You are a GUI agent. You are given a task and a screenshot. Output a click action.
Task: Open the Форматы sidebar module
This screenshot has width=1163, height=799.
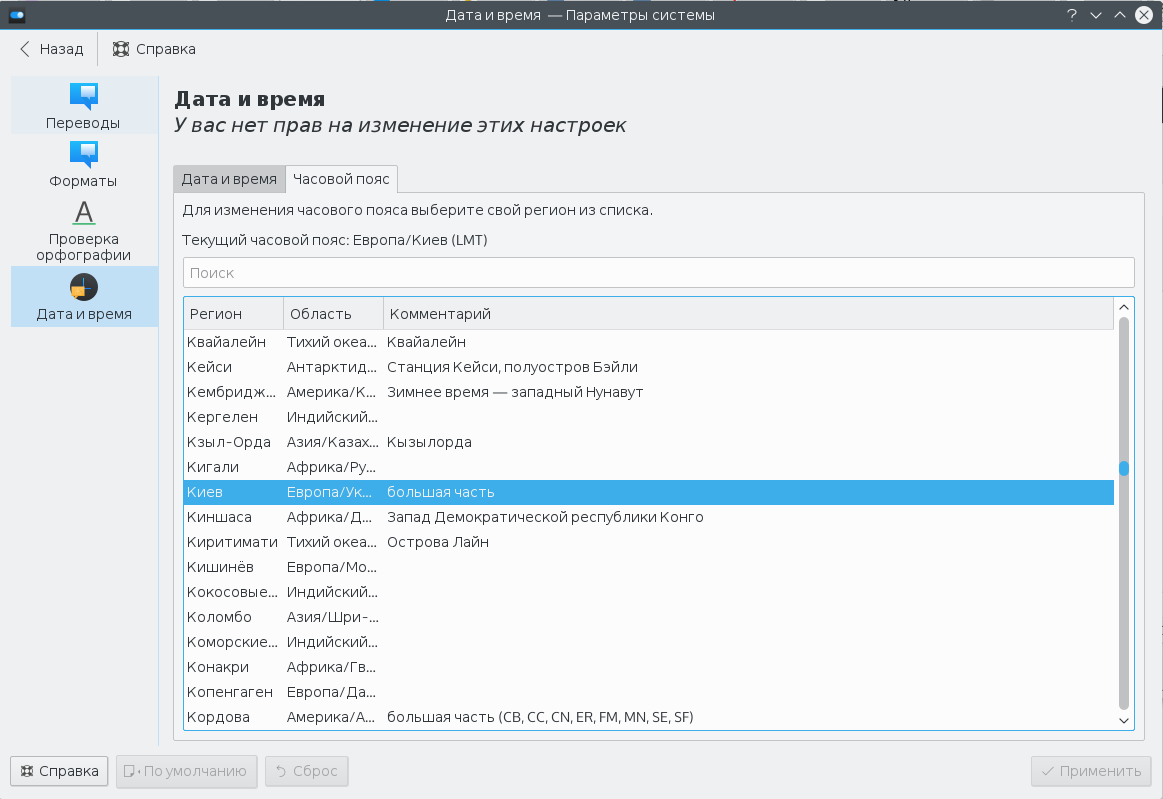pyautogui.click(x=84, y=164)
